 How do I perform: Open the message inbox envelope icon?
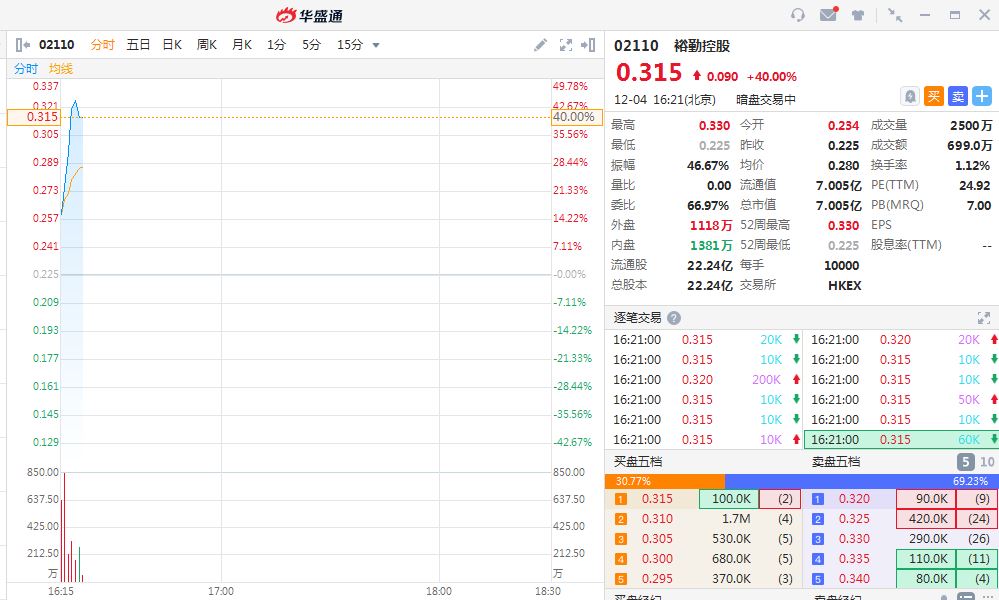[x=828, y=15]
